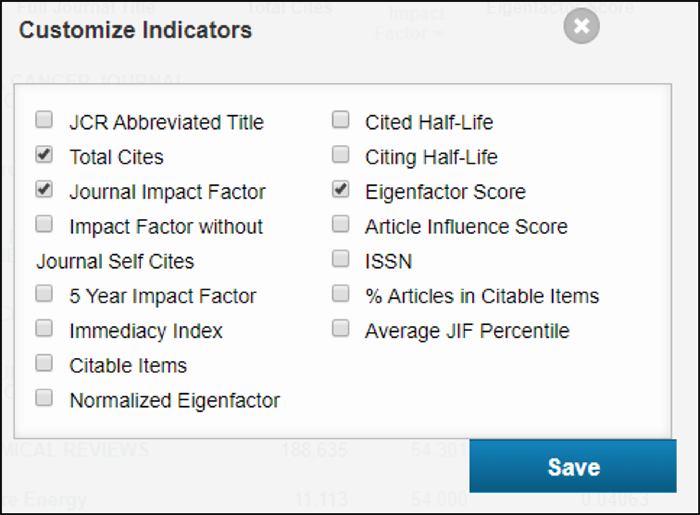
Task: Enable the ISSN indicator checkbox
Action: click(341, 259)
